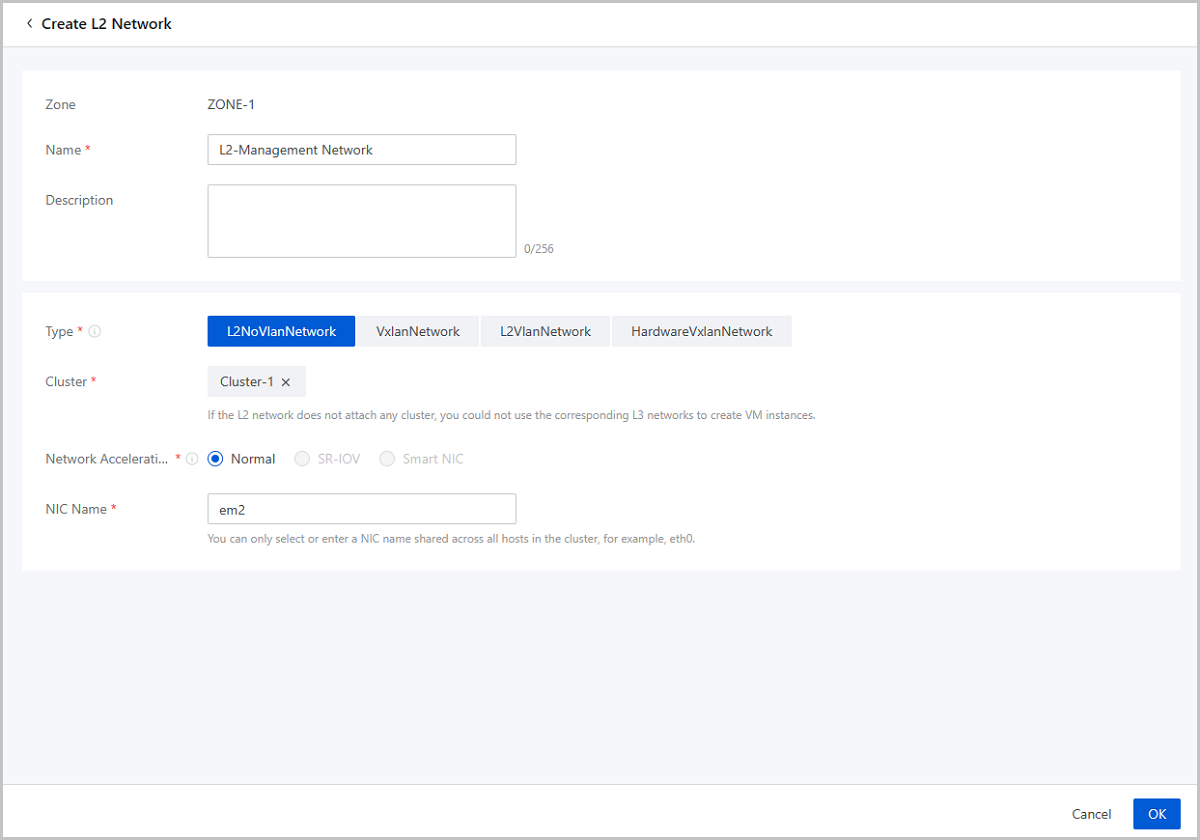Select the SR-IOV radio option

[x=302, y=459]
